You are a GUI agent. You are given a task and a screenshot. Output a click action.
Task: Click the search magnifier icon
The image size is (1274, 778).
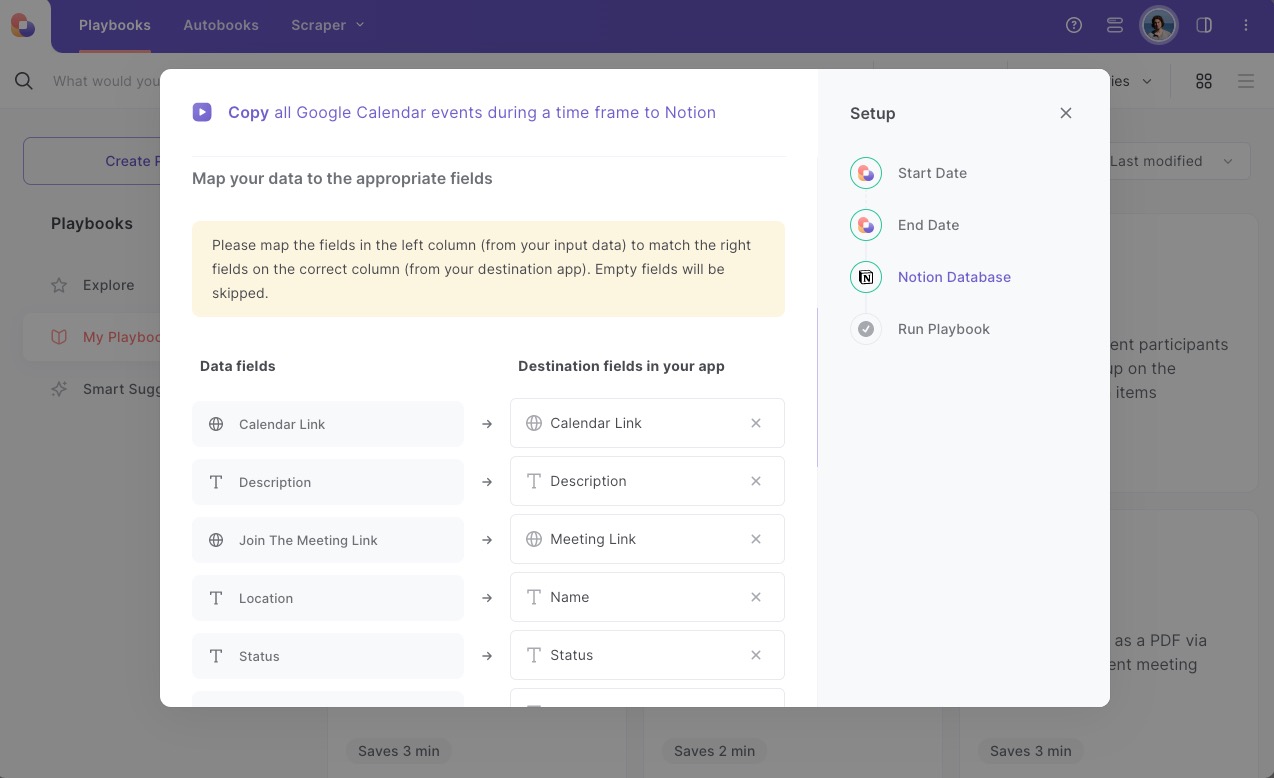tap(24, 81)
